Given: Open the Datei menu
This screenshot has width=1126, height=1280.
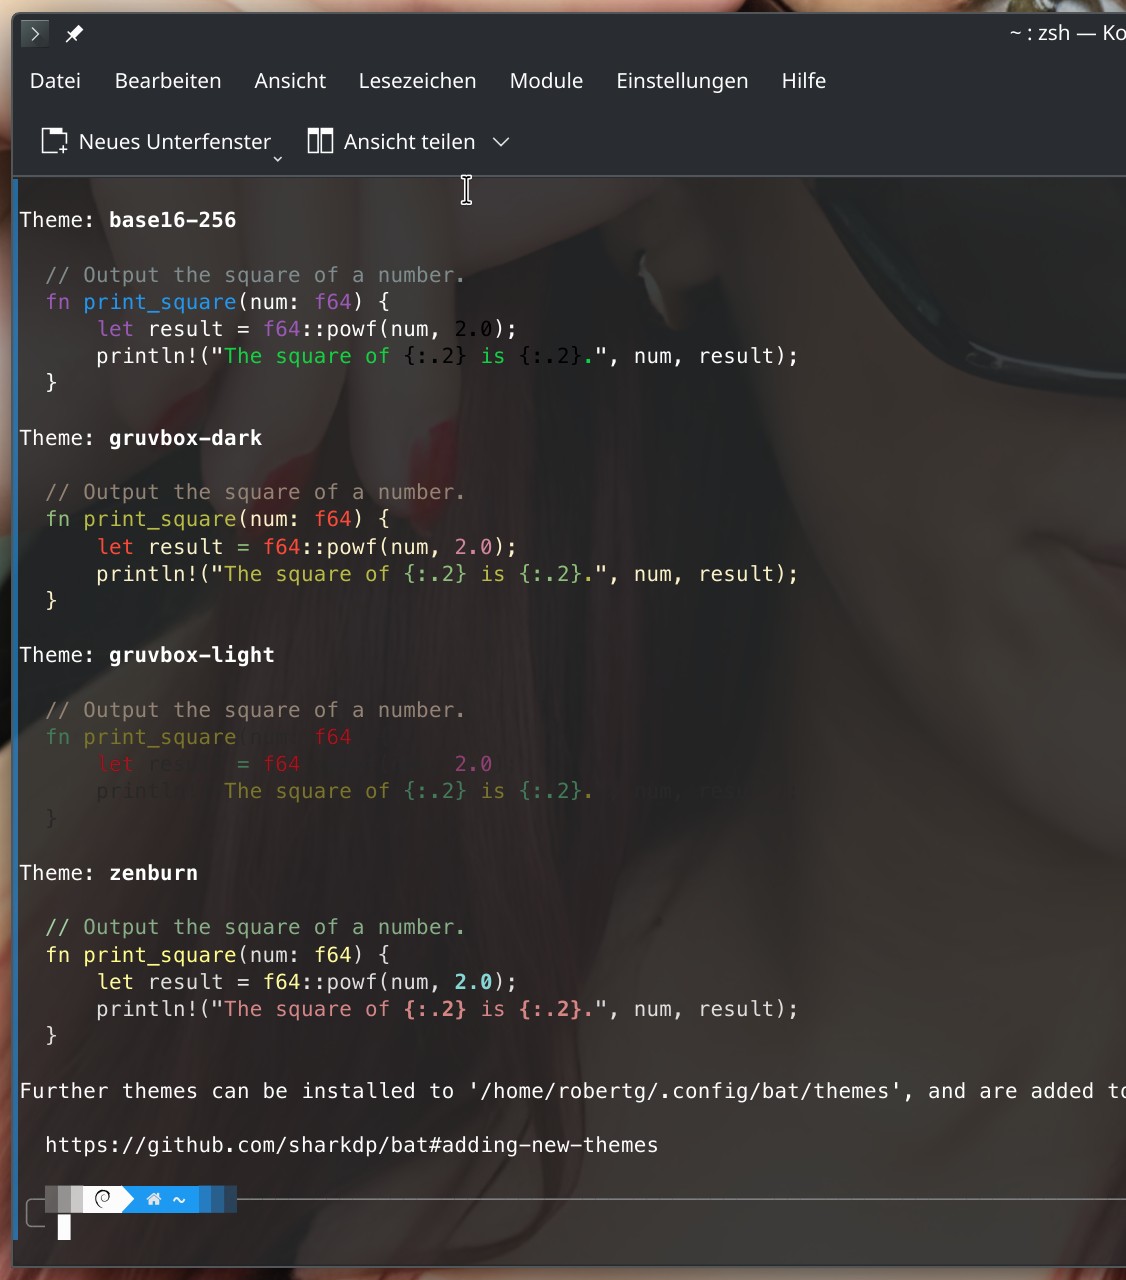Looking at the screenshot, I should click(x=55, y=81).
